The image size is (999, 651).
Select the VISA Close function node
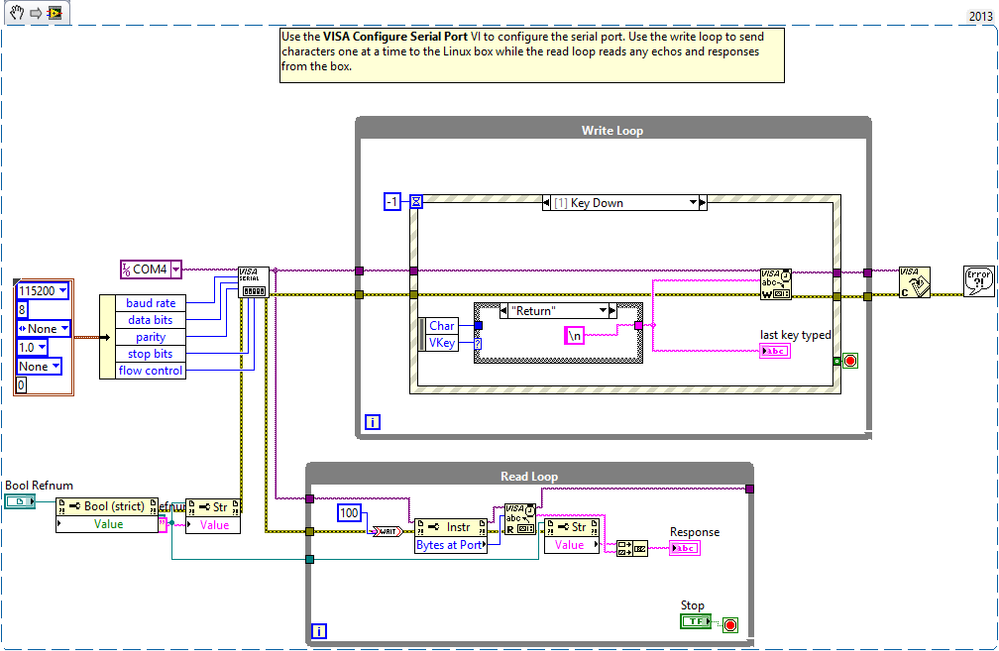click(x=914, y=282)
